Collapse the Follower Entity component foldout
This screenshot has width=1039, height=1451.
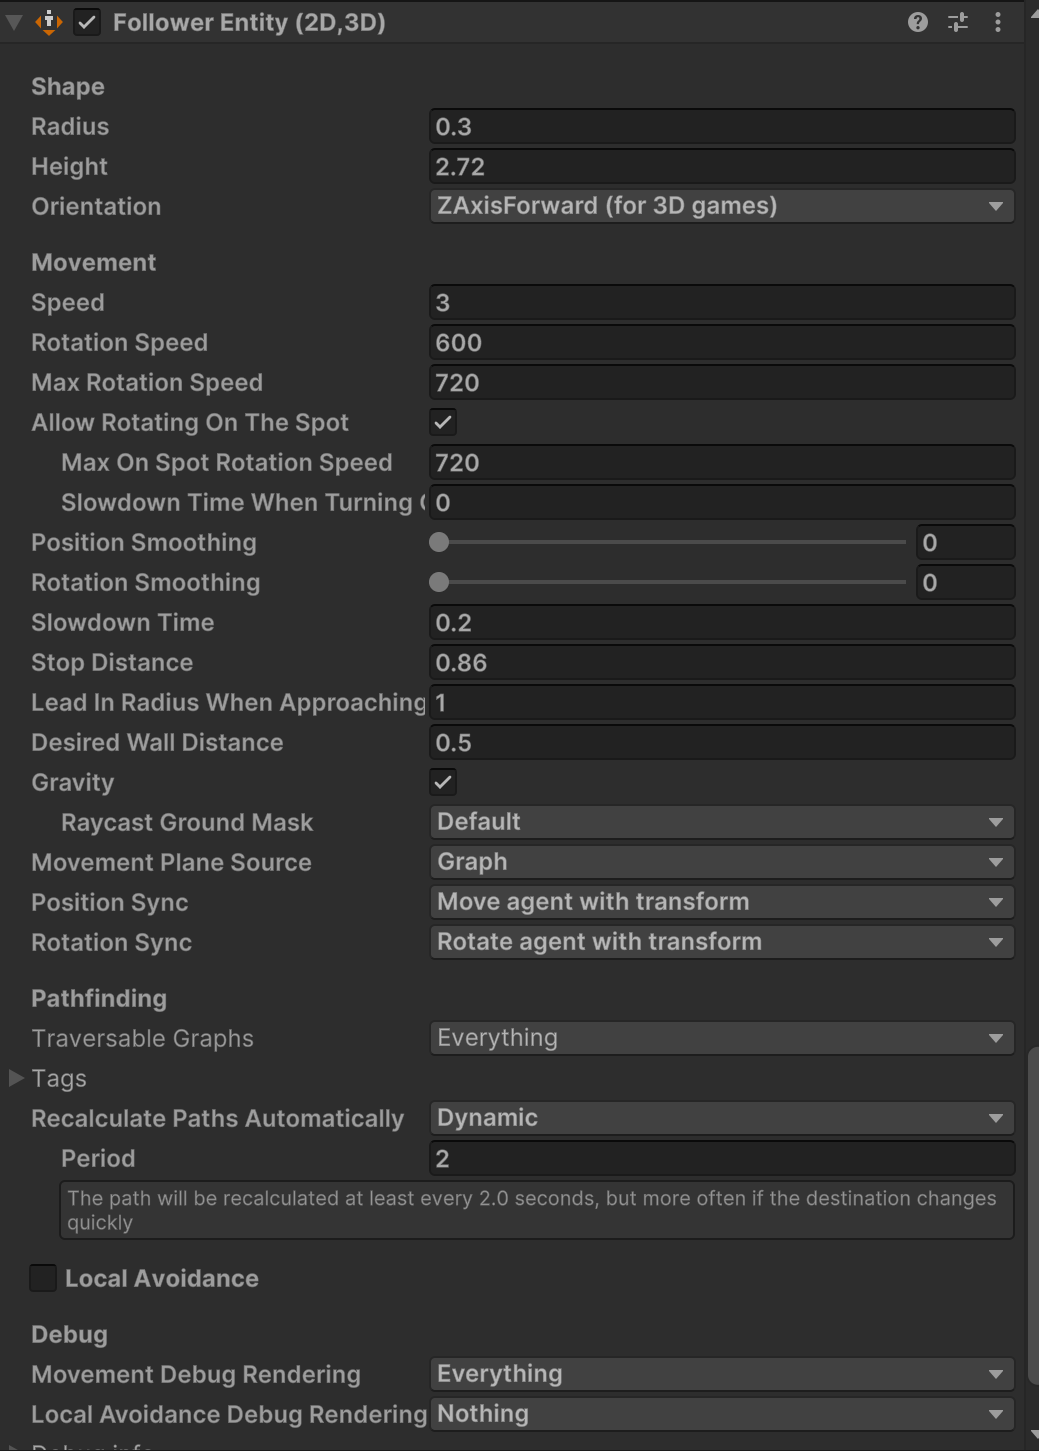pyautogui.click(x=14, y=22)
